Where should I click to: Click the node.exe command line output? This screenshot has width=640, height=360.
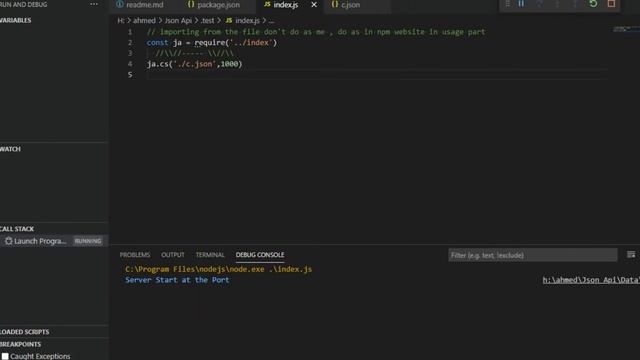click(218, 269)
